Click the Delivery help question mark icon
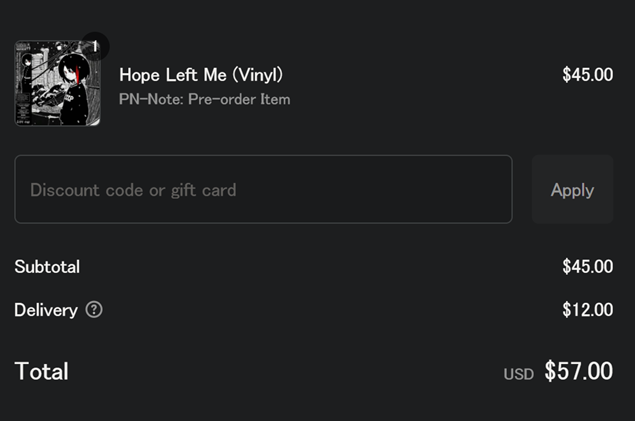Viewport: 635px width, 421px height. point(94,310)
